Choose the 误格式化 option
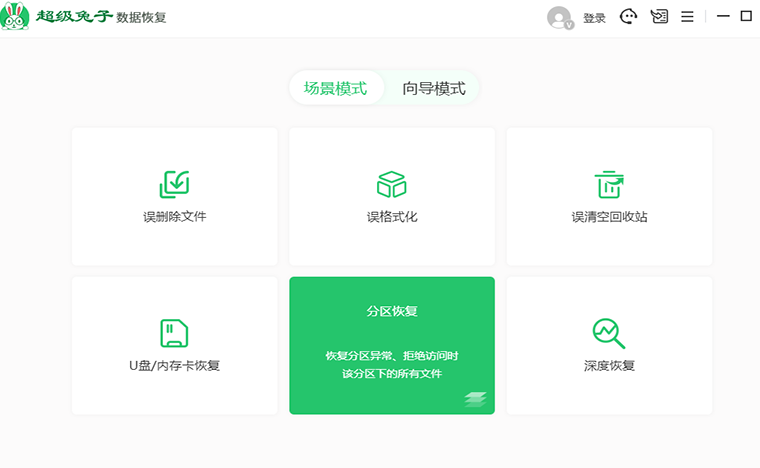760x468 pixels. pos(391,216)
